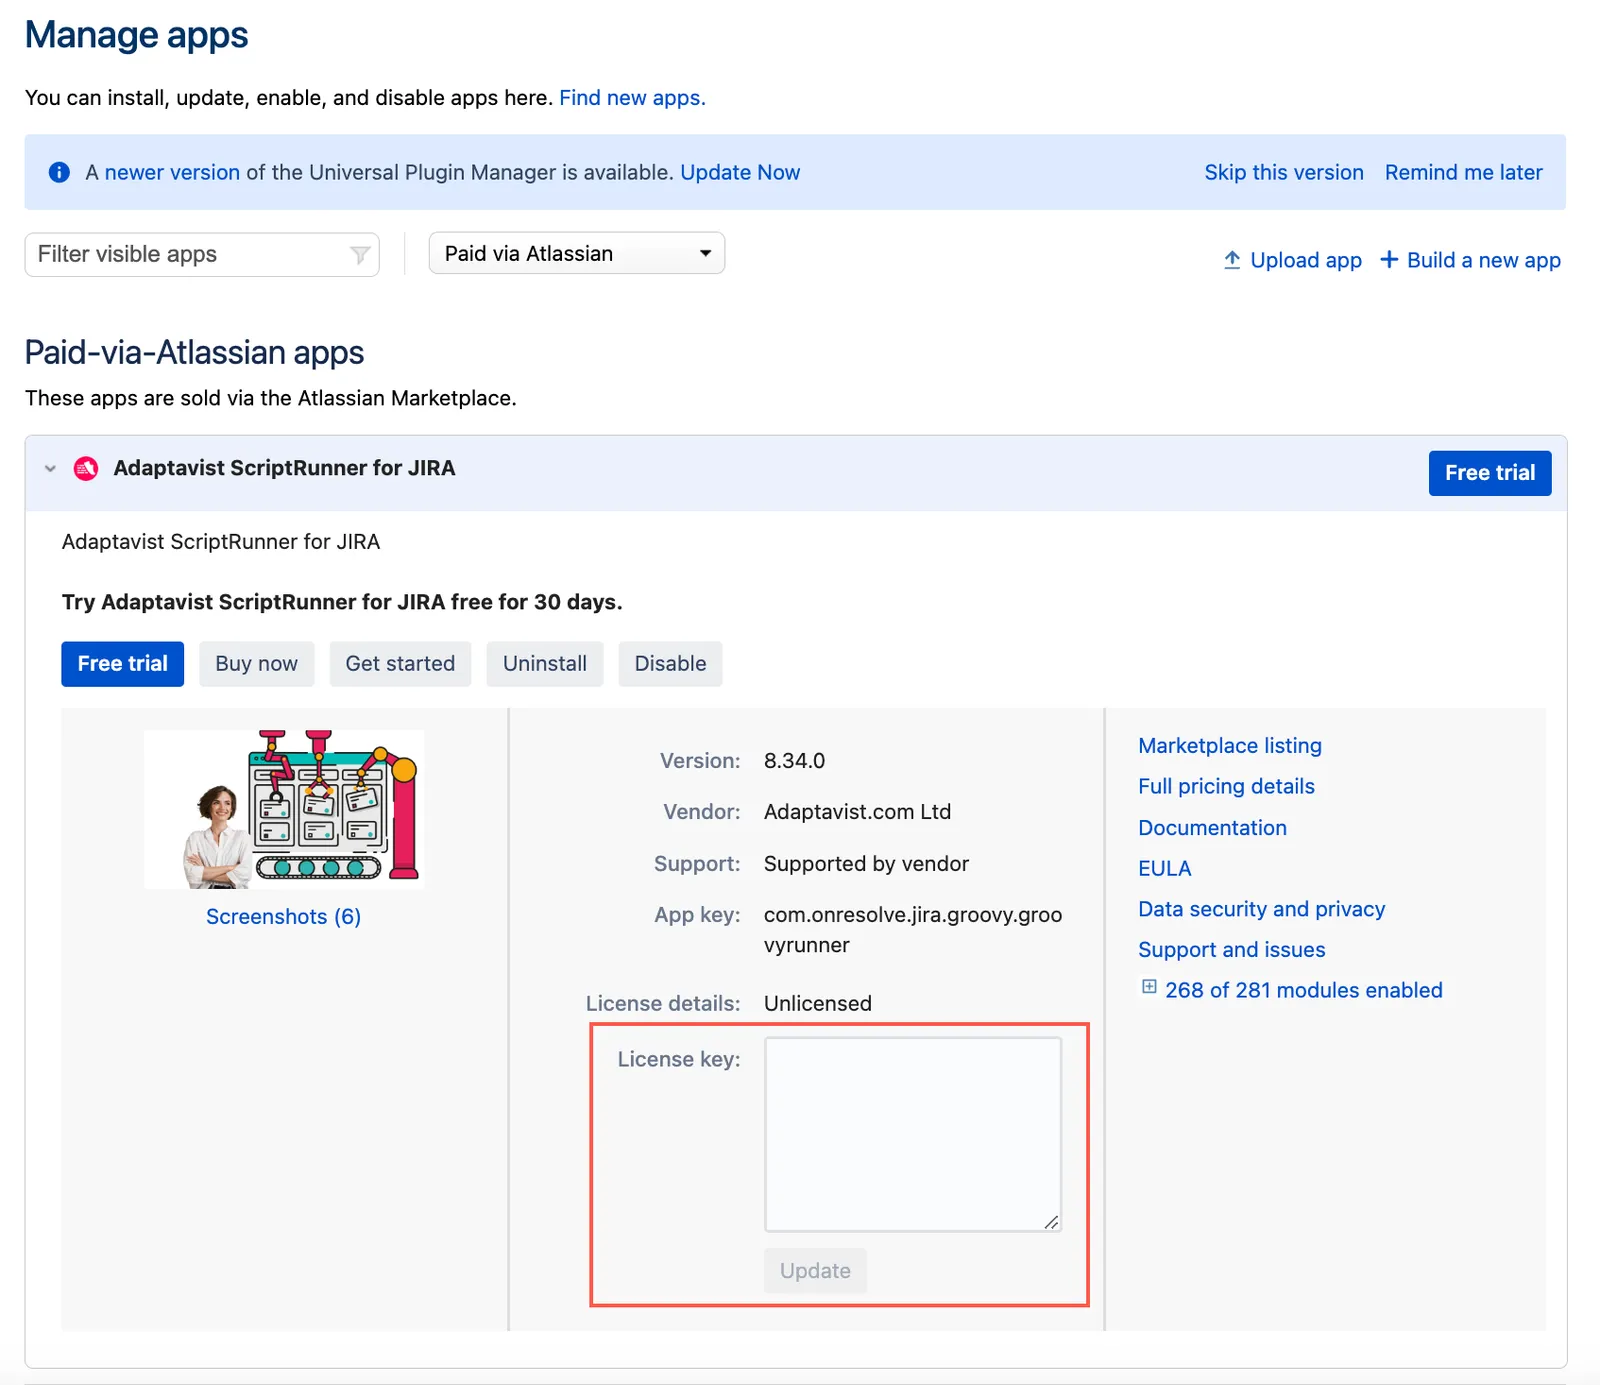
Task: Click the Get started button
Action: click(400, 664)
